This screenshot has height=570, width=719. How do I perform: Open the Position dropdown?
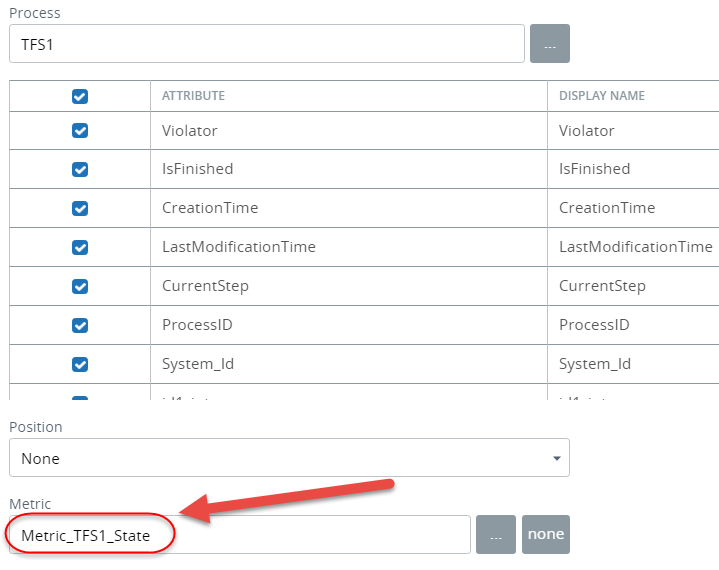click(289, 458)
